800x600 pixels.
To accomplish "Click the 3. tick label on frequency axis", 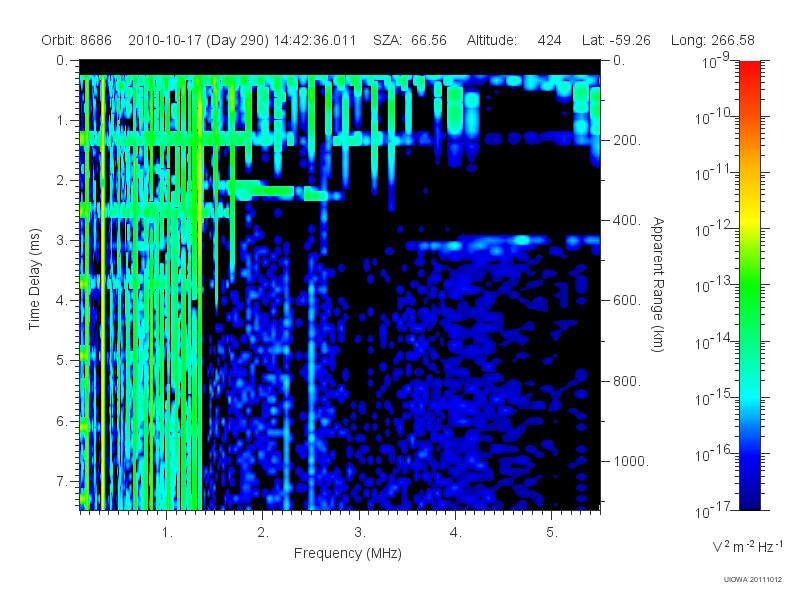I will tap(360, 533).
